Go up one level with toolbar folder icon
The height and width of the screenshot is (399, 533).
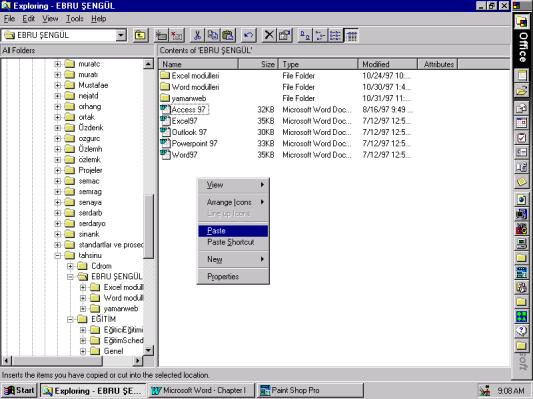pyautogui.click(x=140, y=35)
